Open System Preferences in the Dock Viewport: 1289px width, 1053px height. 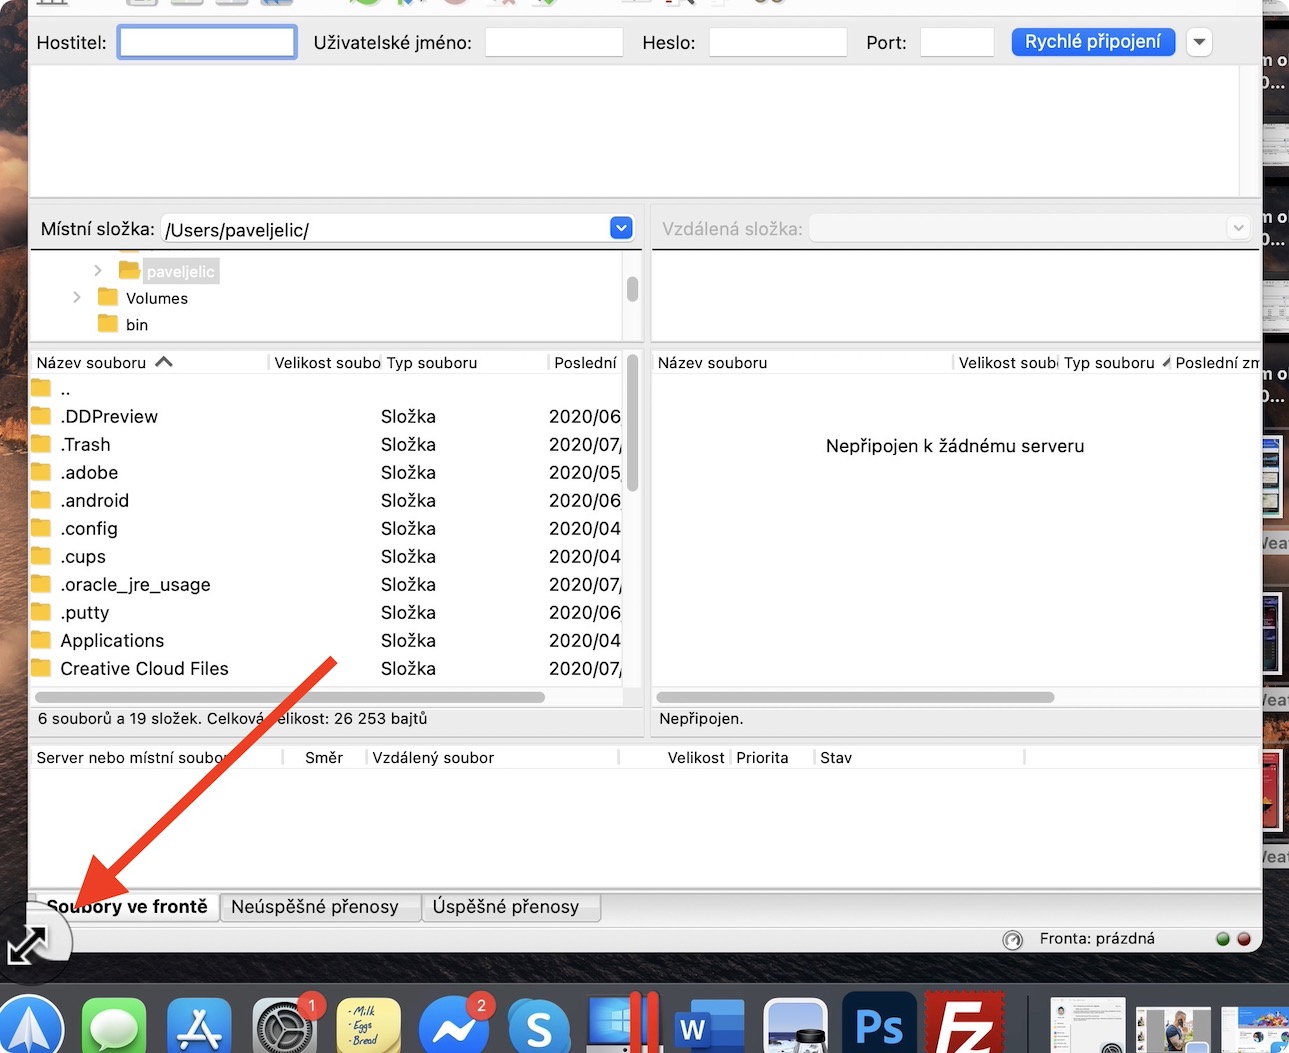pos(285,1027)
